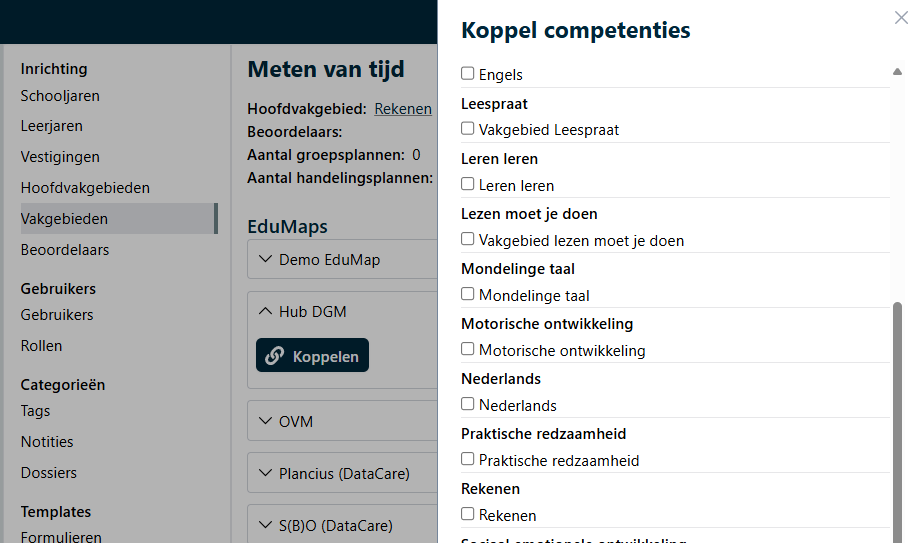Collapse the Hub DGM section
The width and height of the screenshot is (915, 543).
coord(265,311)
